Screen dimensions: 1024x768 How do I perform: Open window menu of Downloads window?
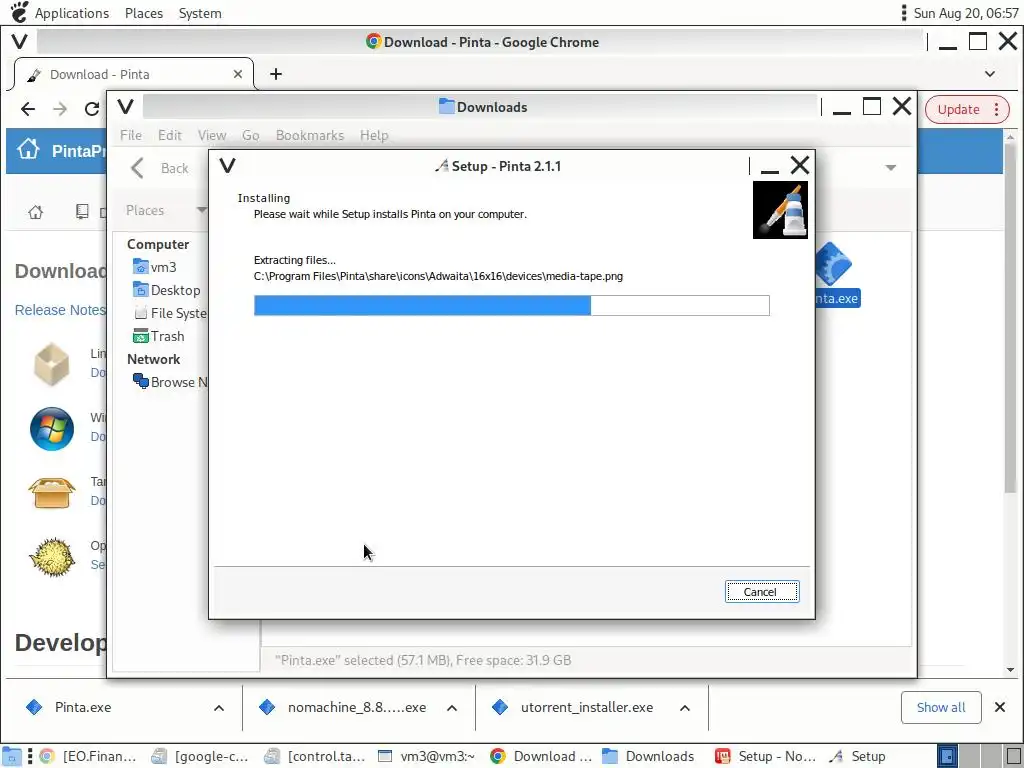pos(125,106)
